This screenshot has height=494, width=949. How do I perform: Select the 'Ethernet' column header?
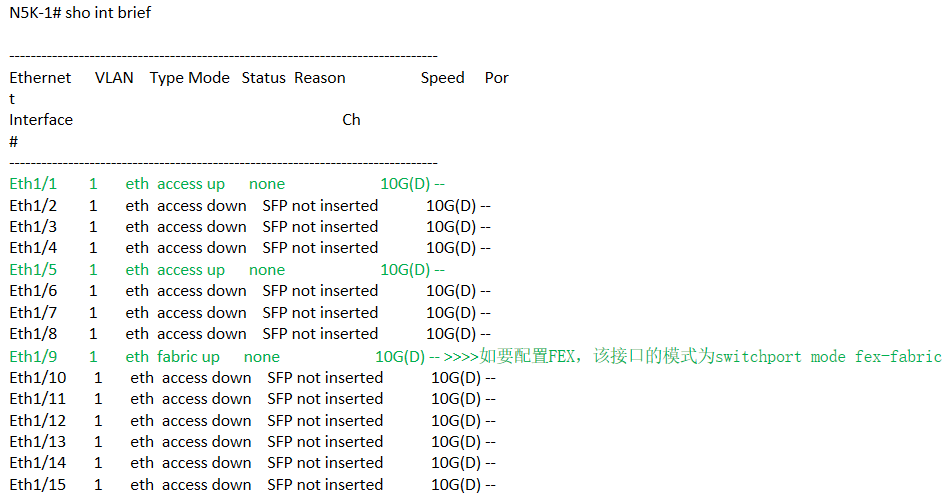[x=40, y=78]
